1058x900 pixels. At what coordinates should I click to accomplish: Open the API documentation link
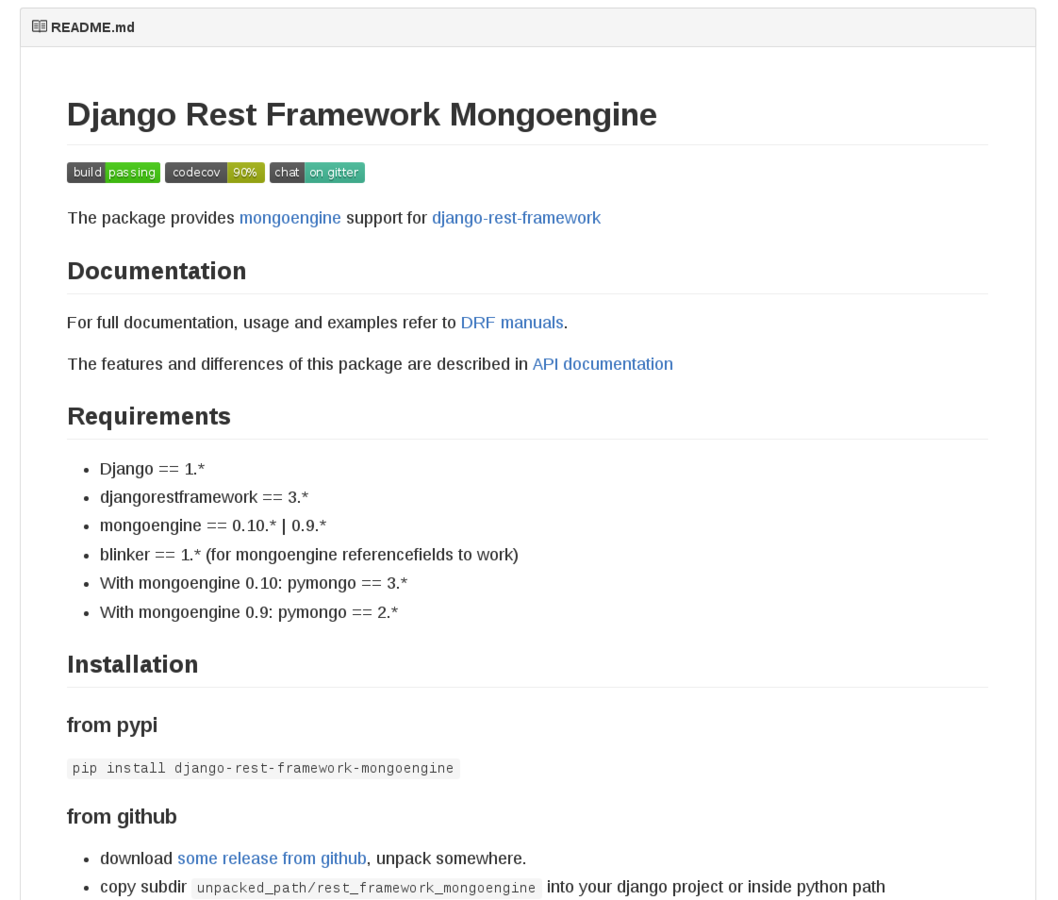(x=603, y=364)
